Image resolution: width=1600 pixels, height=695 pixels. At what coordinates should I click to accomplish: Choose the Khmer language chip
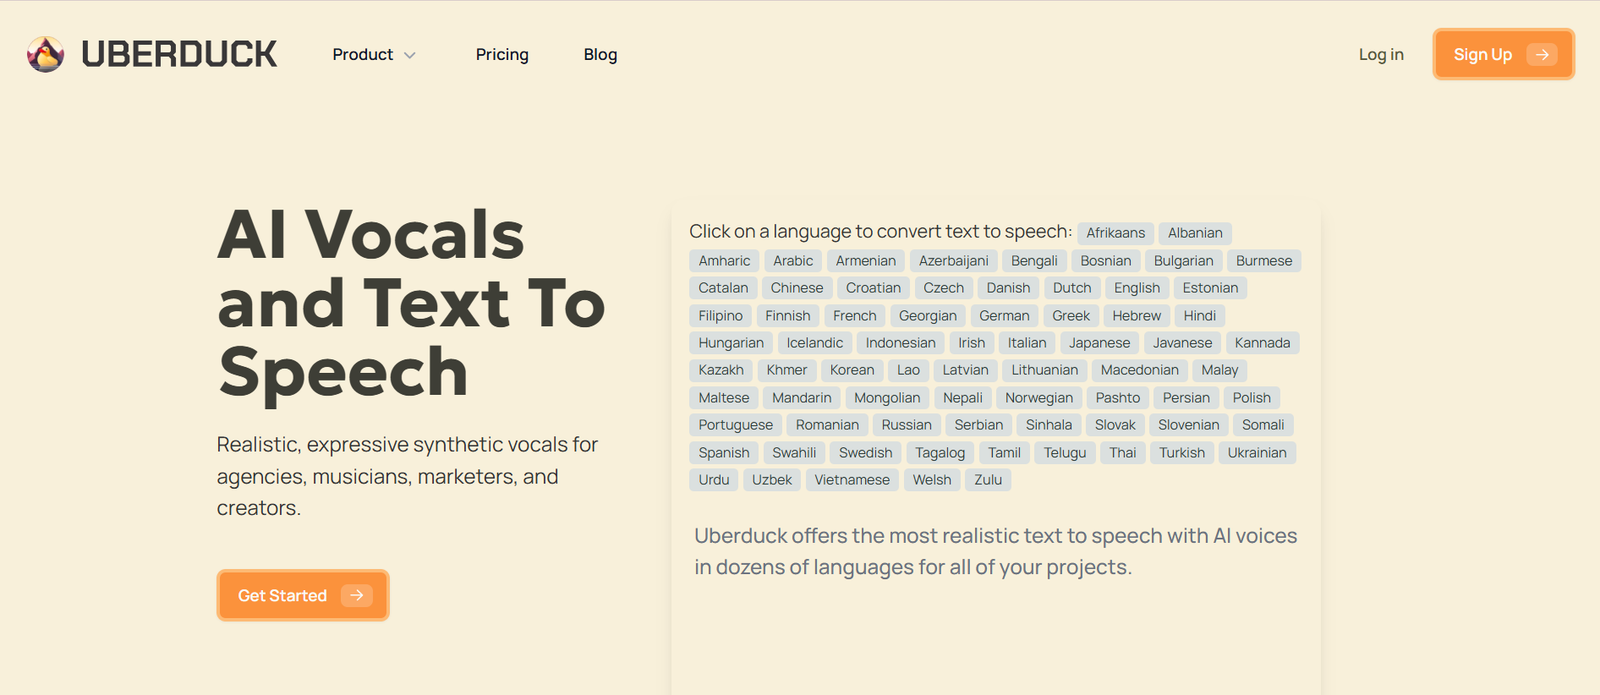pos(787,370)
